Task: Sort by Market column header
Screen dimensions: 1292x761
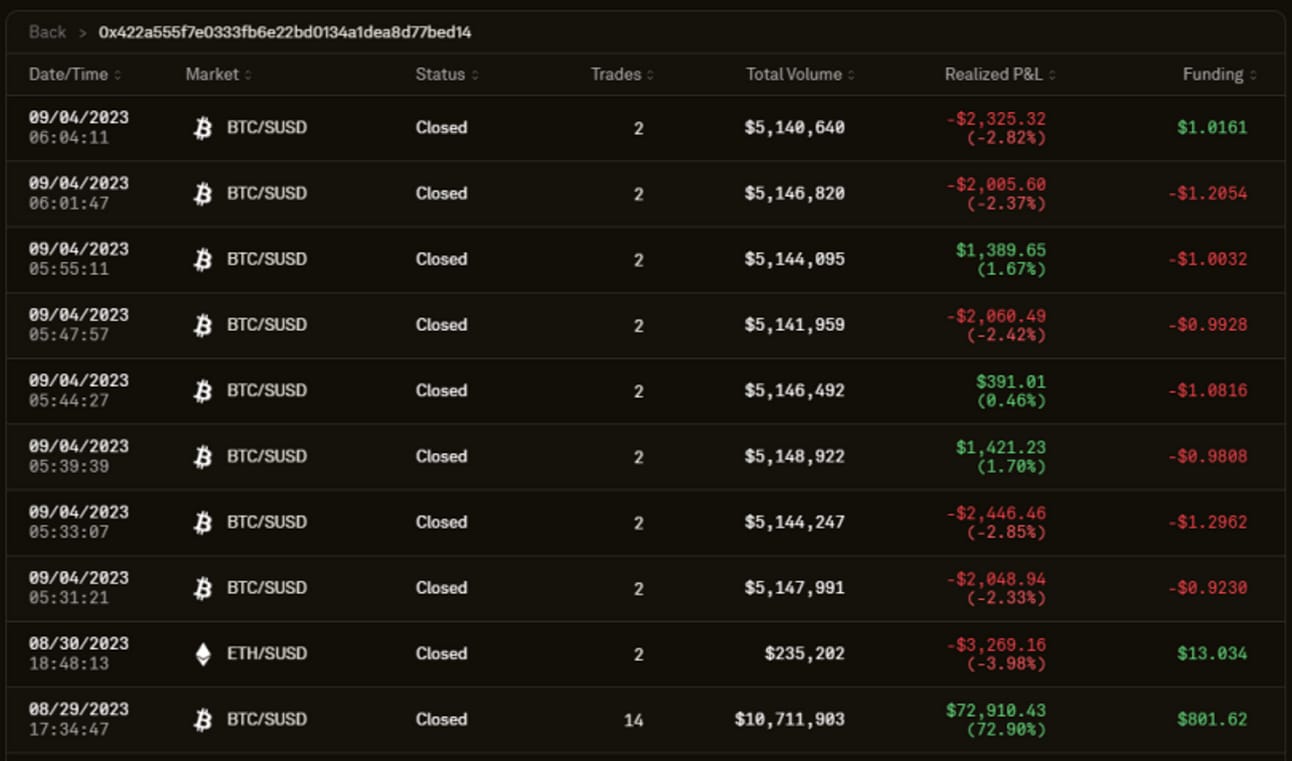Action: (x=219, y=74)
